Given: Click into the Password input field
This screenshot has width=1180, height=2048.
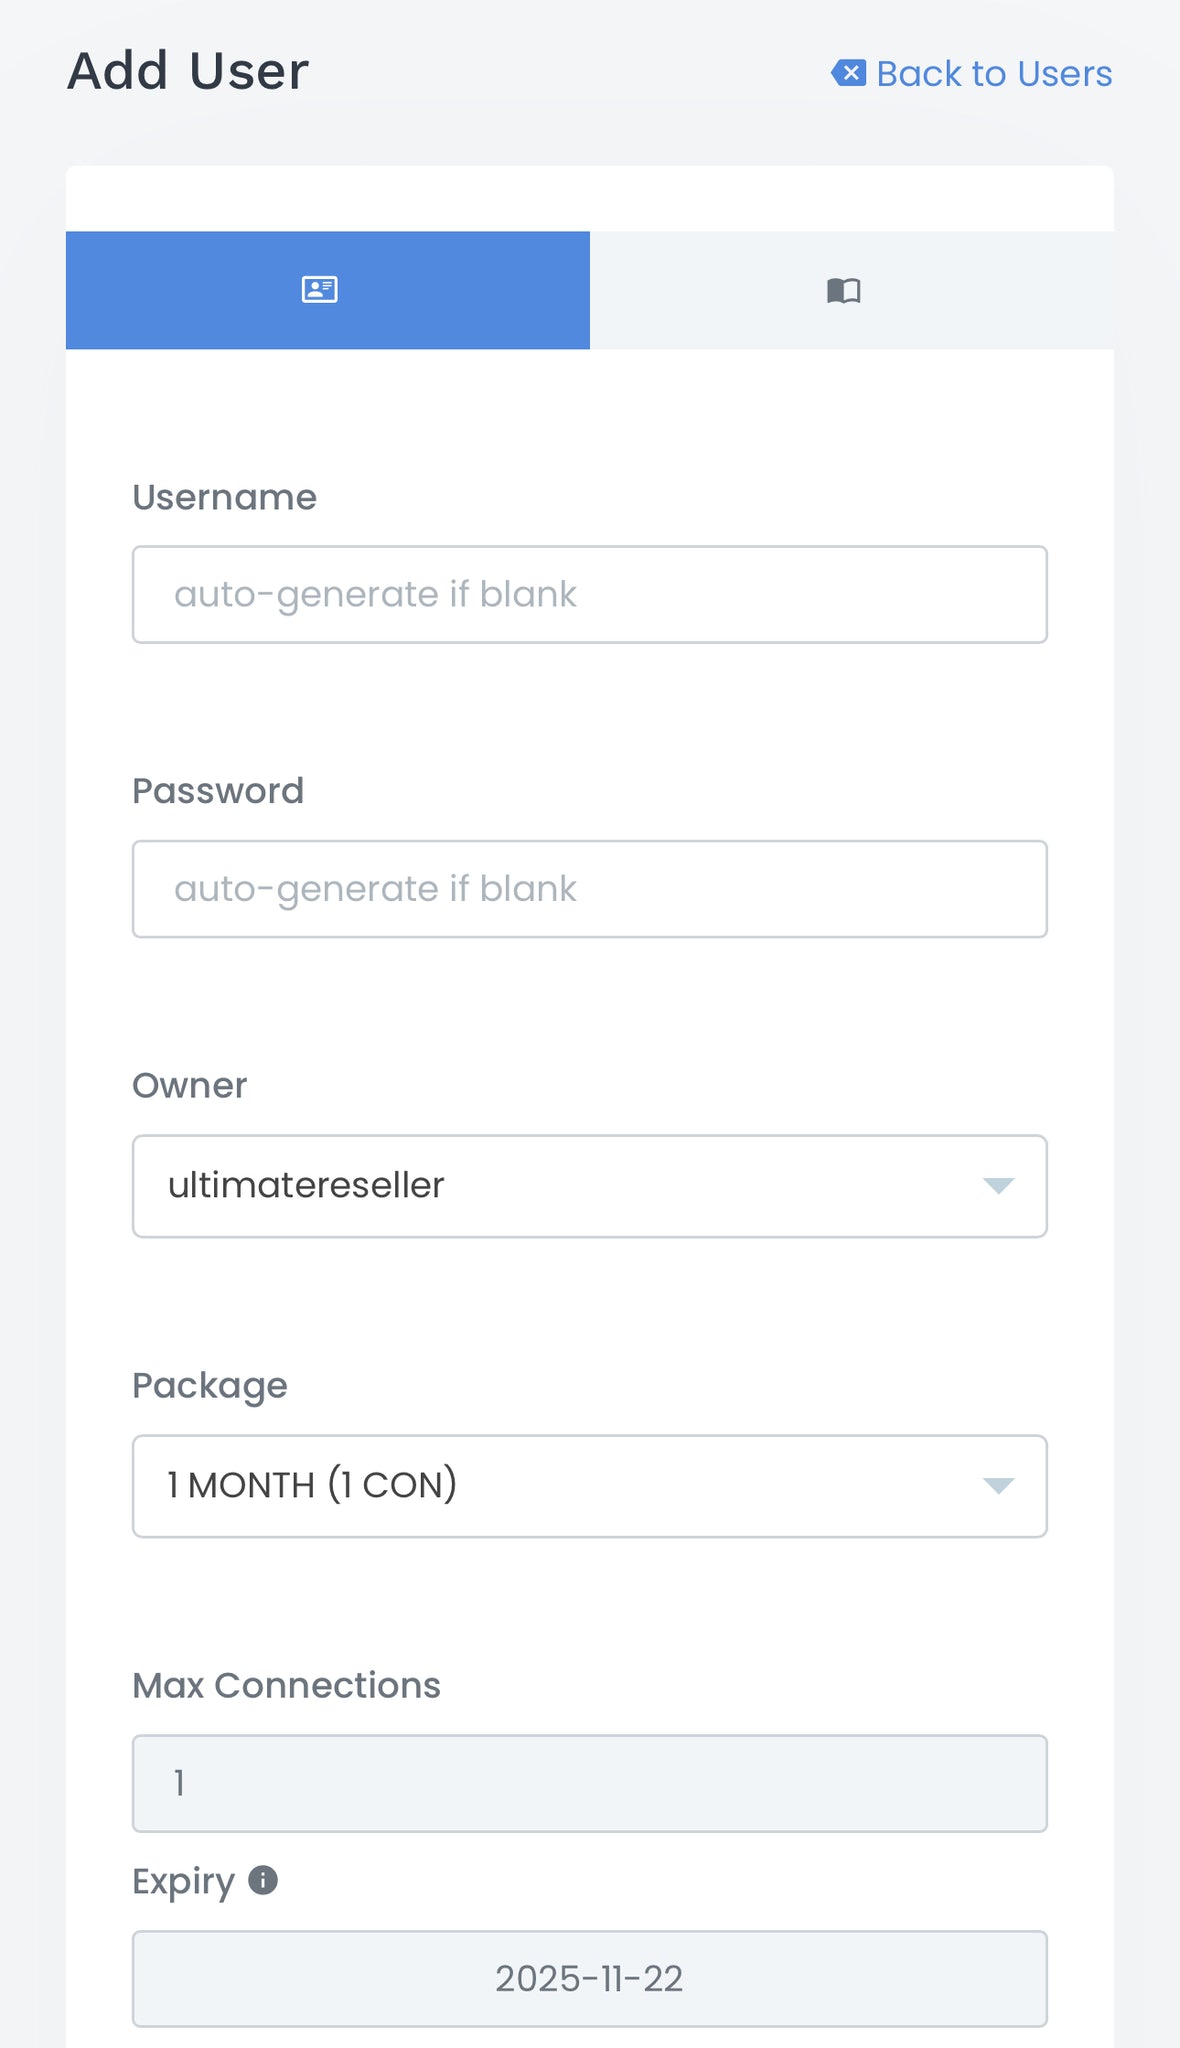Looking at the screenshot, I should [589, 889].
